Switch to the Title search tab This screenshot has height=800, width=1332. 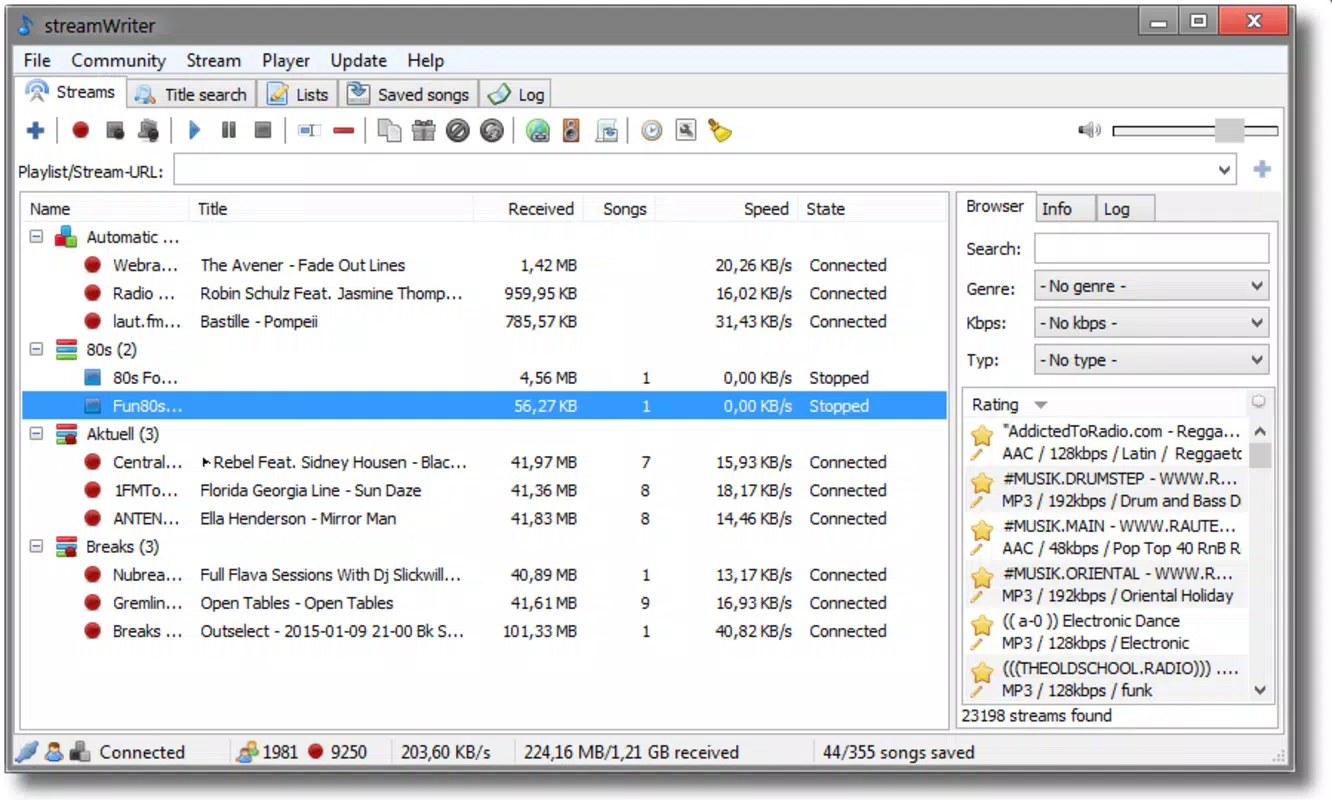coord(191,94)
